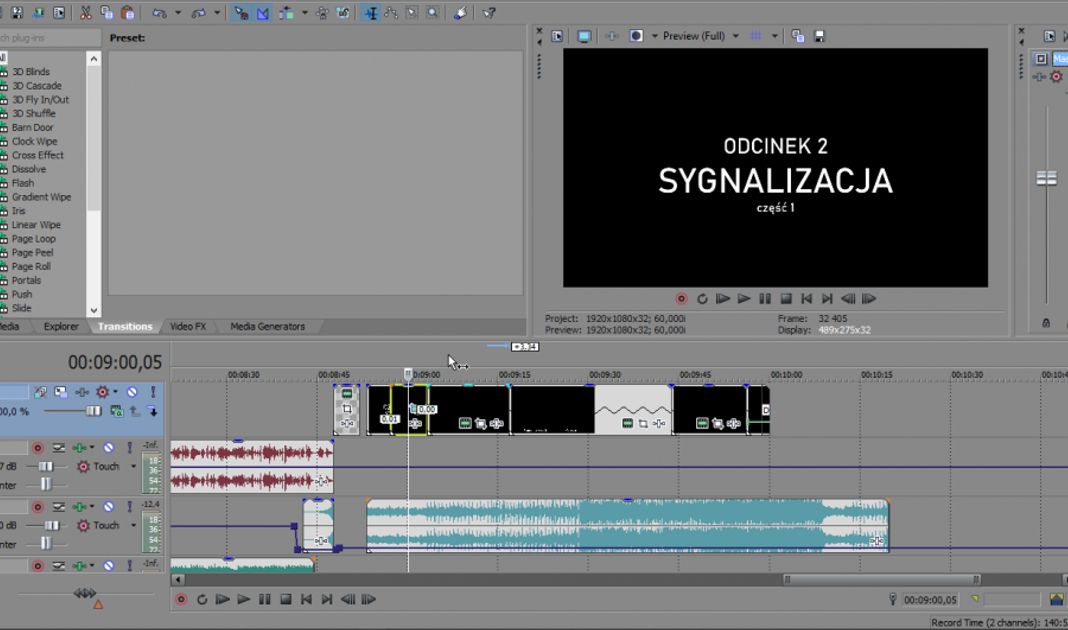Click the 00:09:30 mark on timeline ruler

click(605, 375)
